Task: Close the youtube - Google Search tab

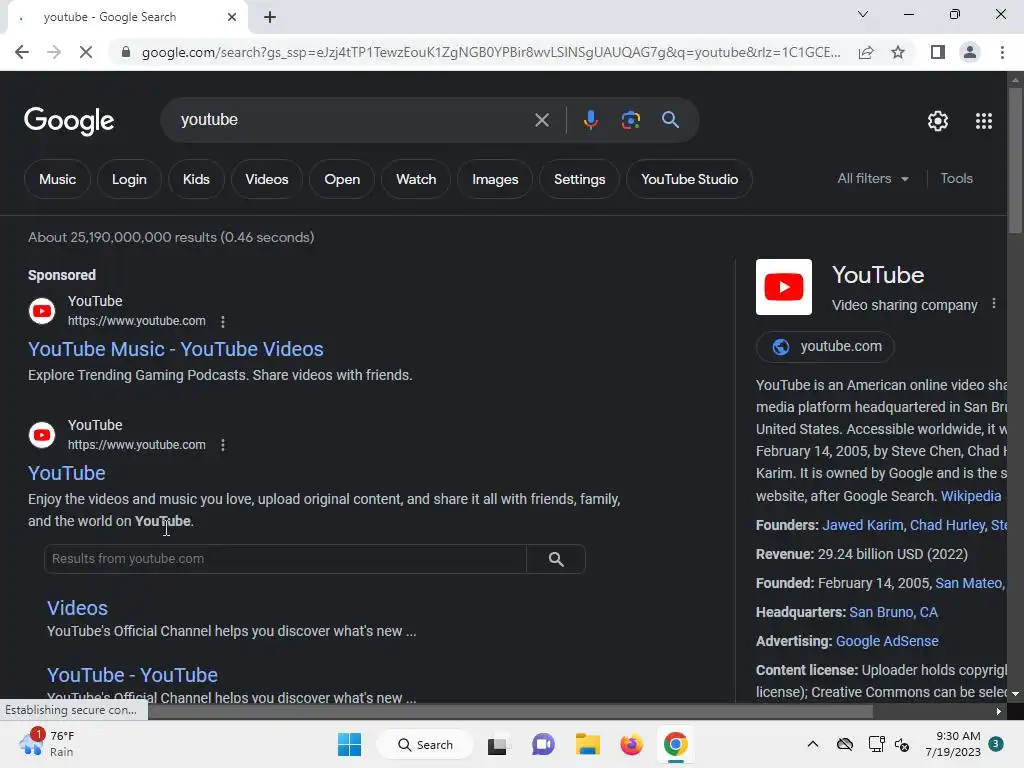Action: 232,17
